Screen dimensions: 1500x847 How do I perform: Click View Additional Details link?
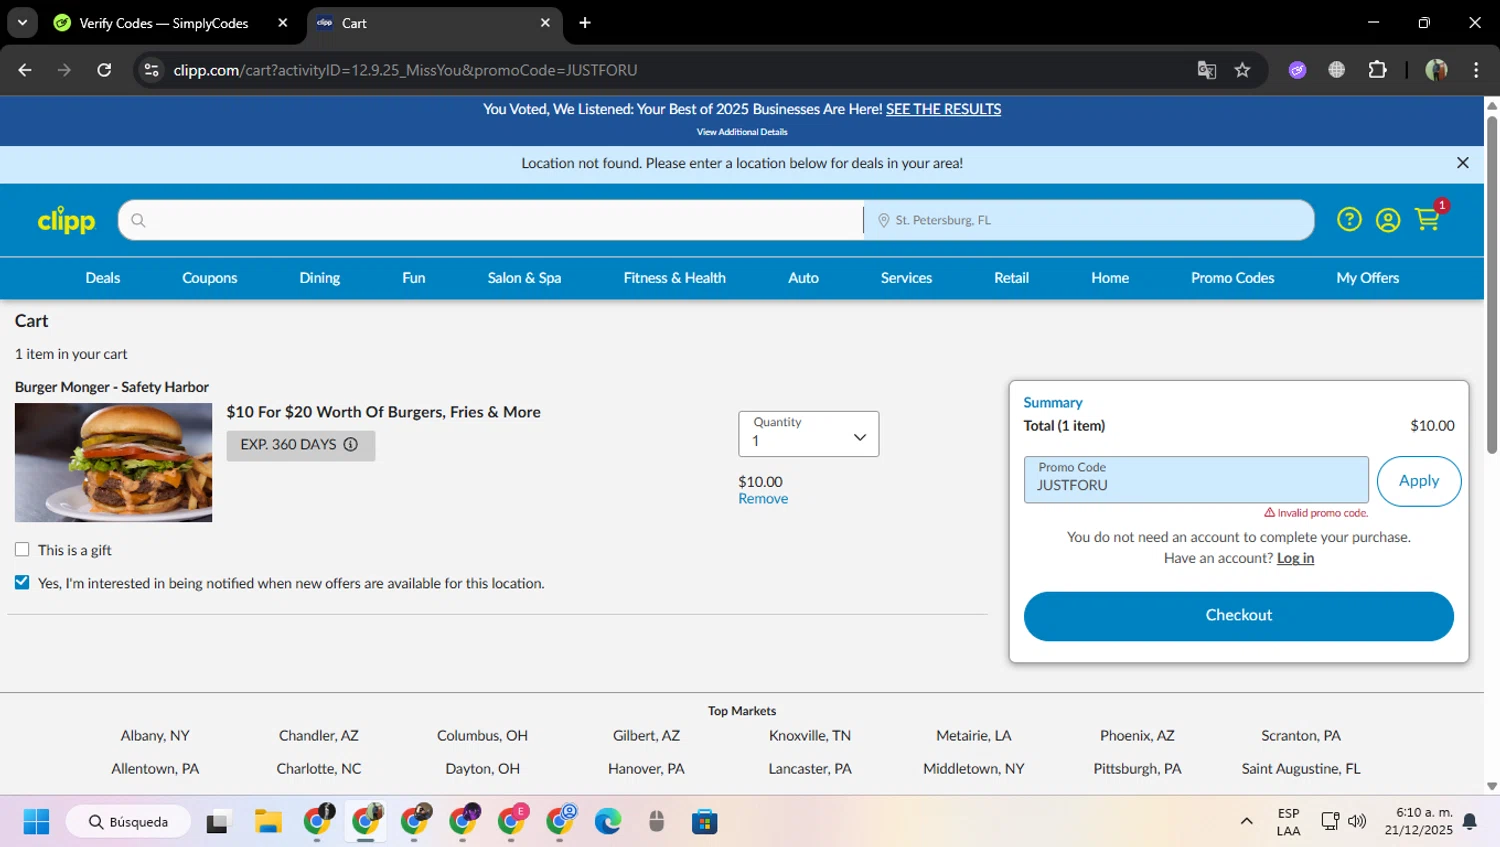click(742, 132)
